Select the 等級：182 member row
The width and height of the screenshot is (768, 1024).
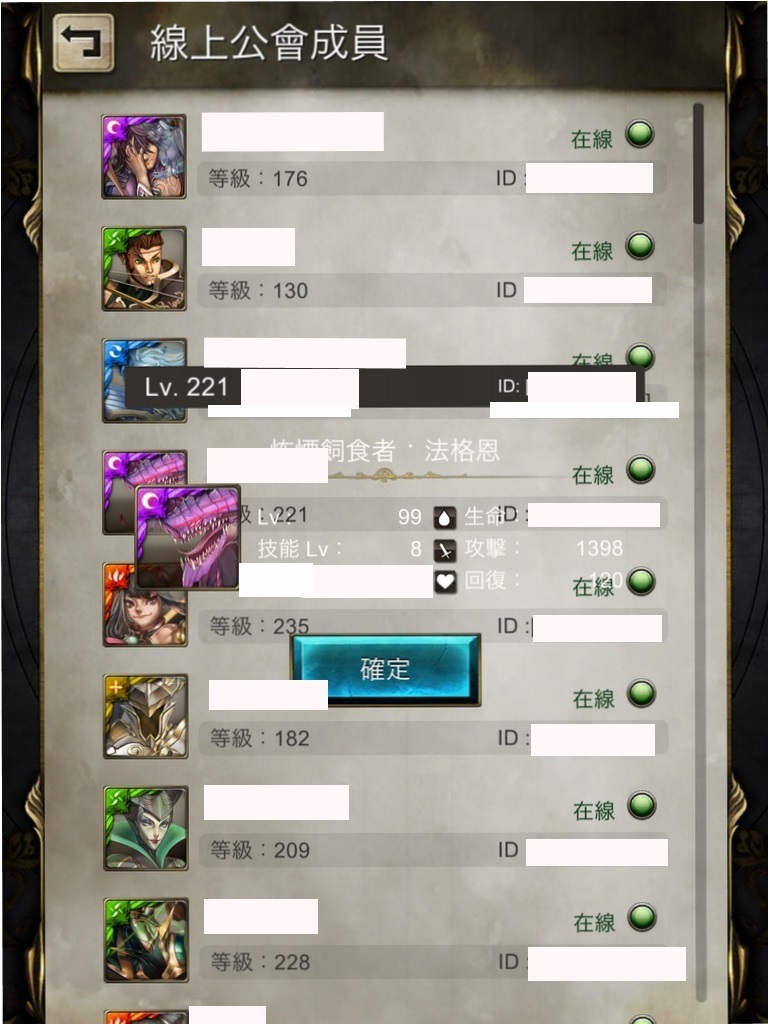pos(385,716)
